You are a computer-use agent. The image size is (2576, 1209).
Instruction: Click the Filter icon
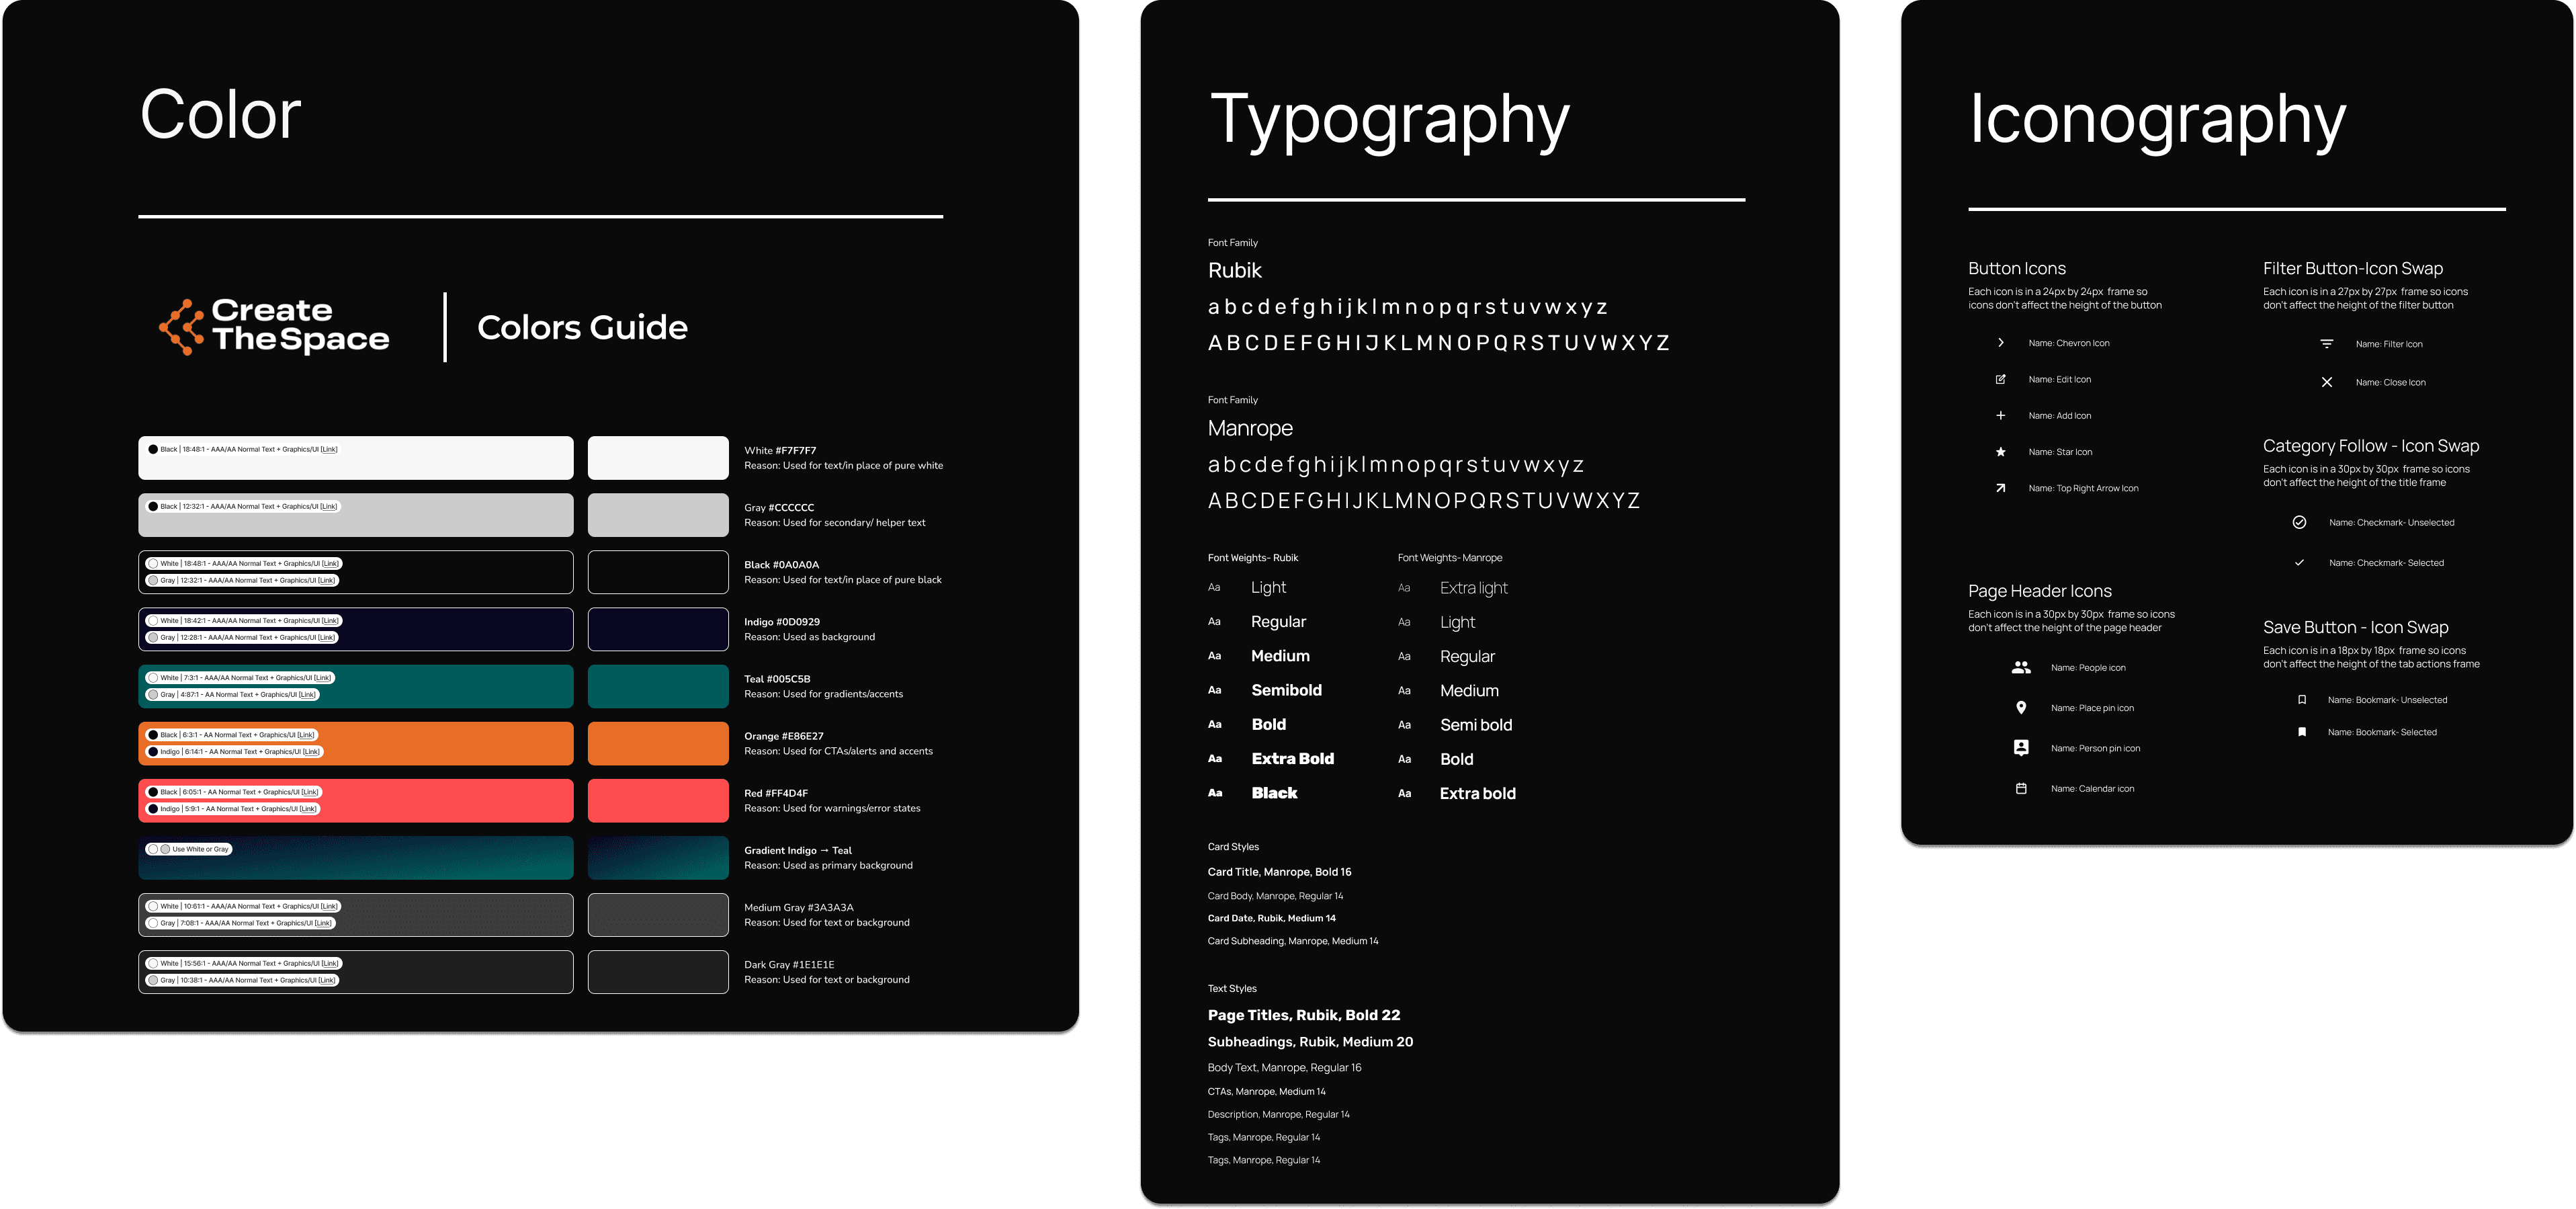2326,344
